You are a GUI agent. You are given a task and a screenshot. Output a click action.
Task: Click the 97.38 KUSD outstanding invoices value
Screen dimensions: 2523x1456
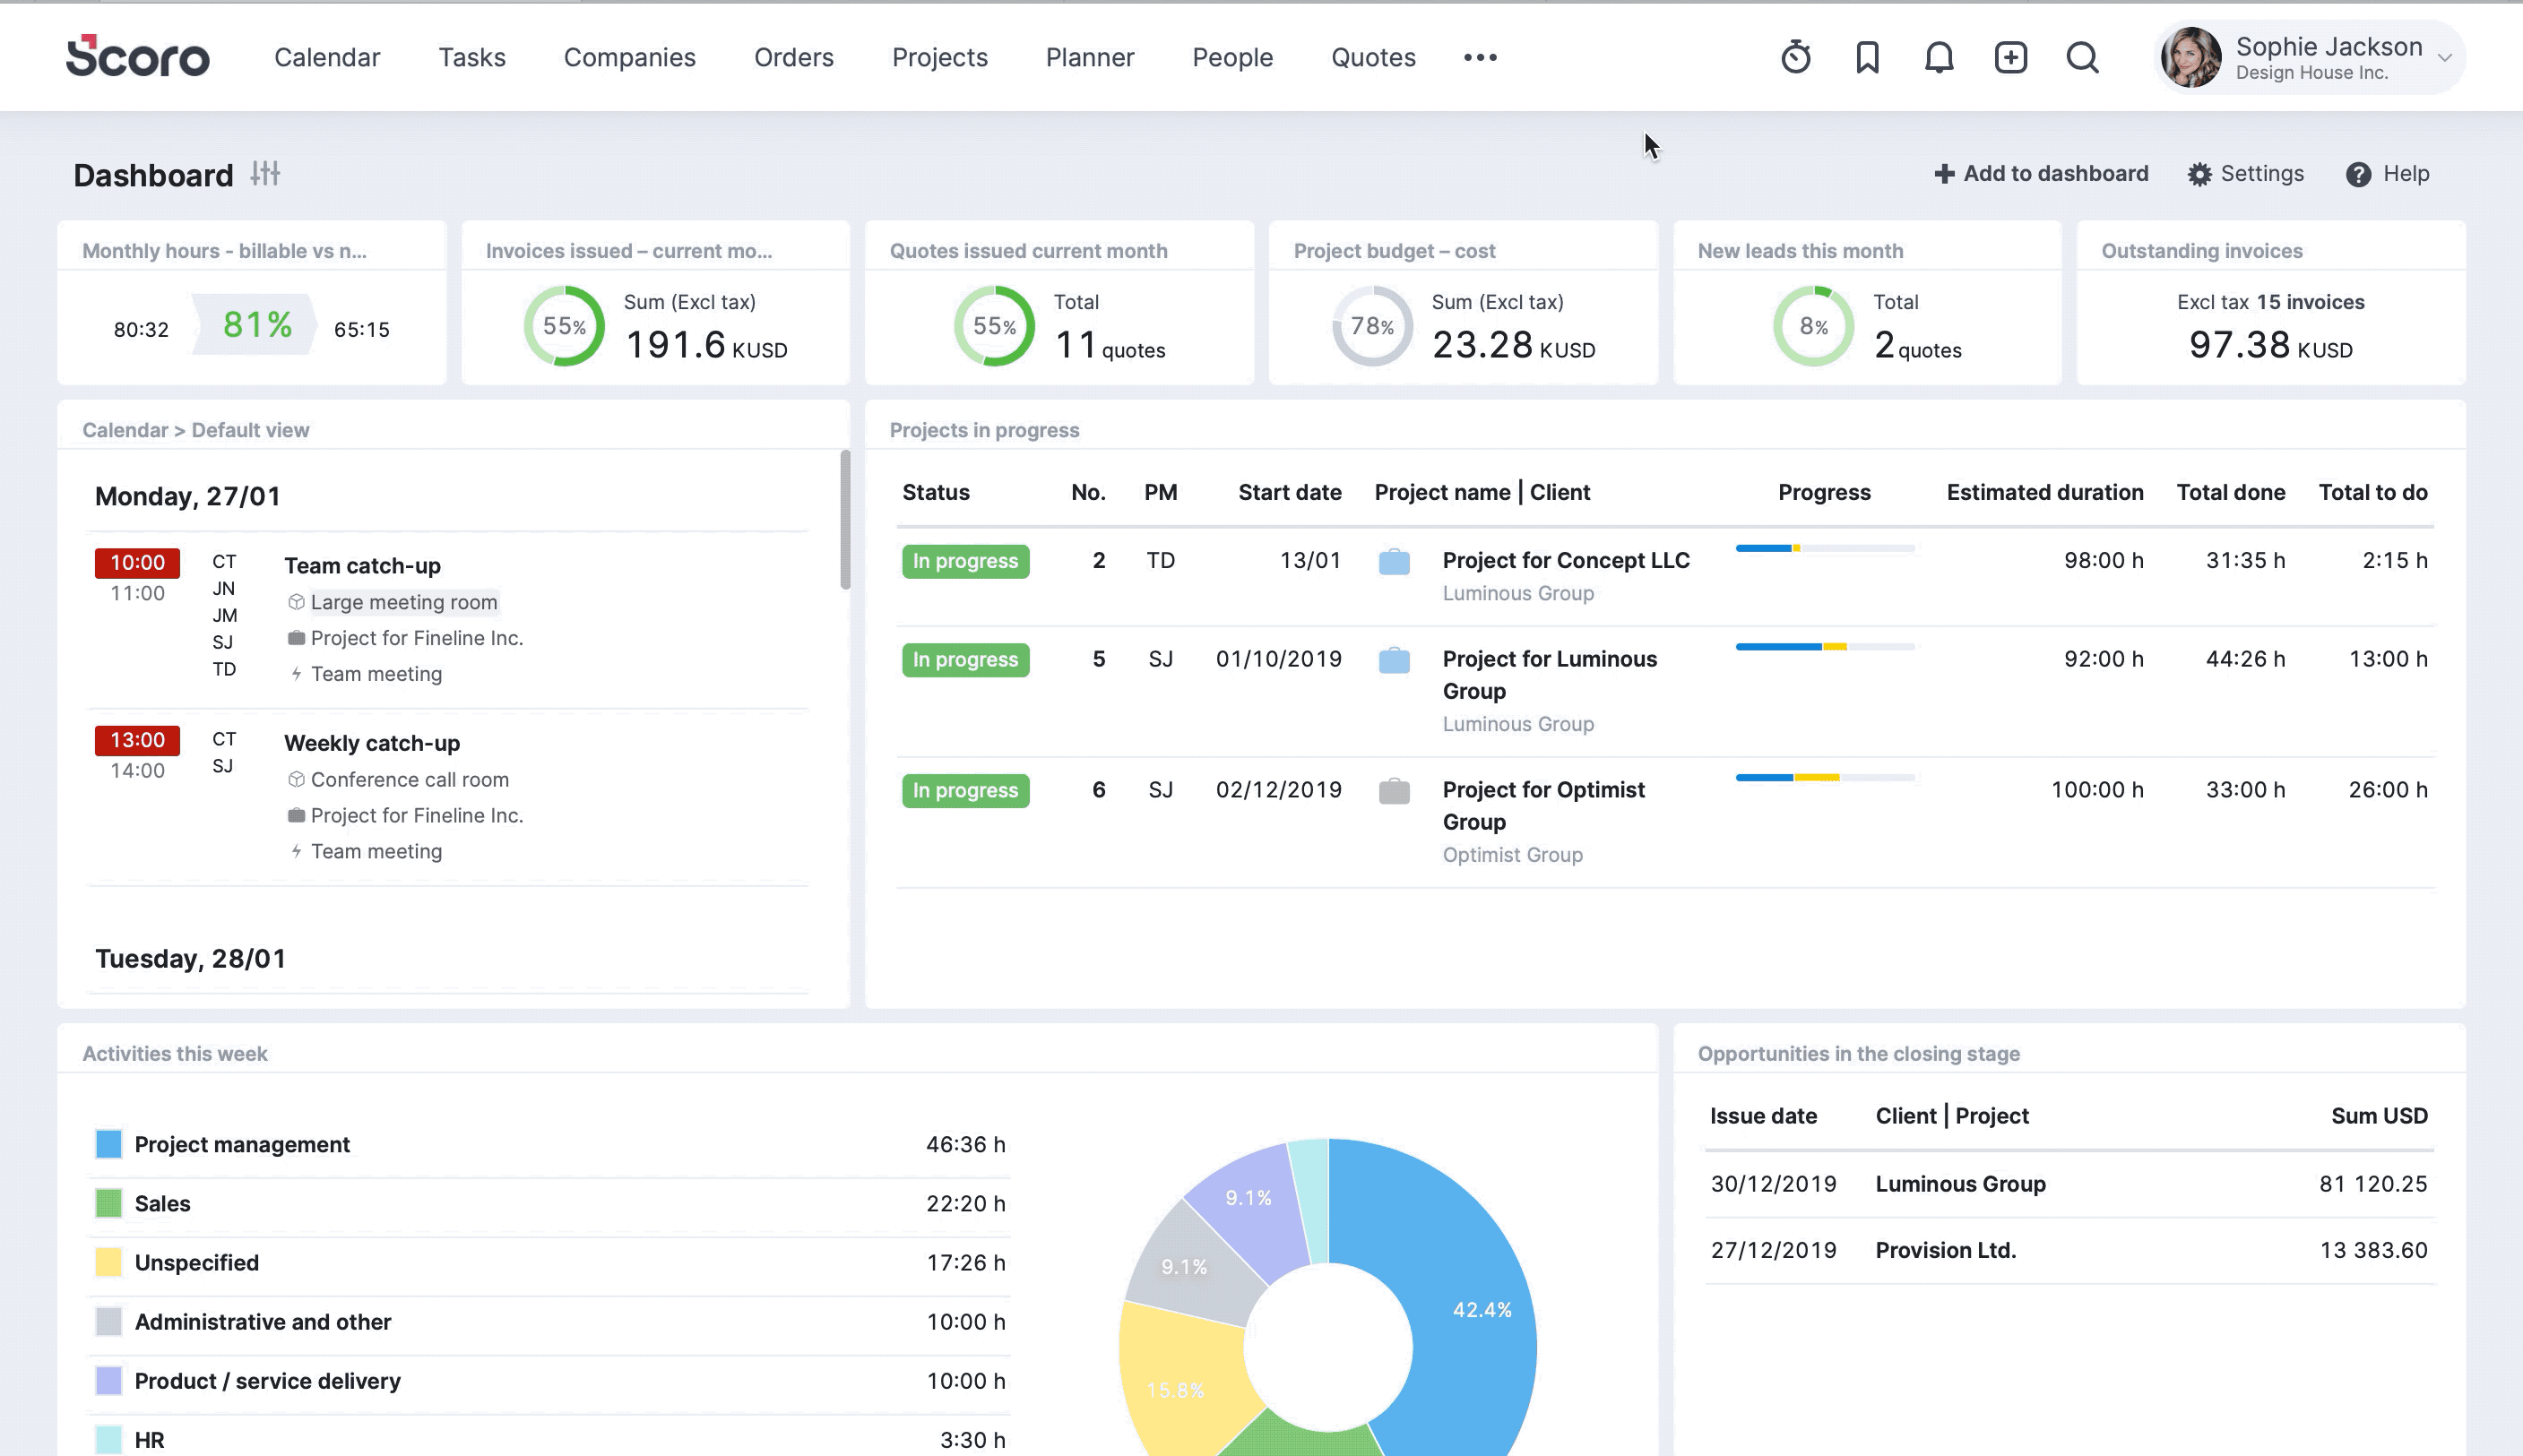pos(2270,346)
